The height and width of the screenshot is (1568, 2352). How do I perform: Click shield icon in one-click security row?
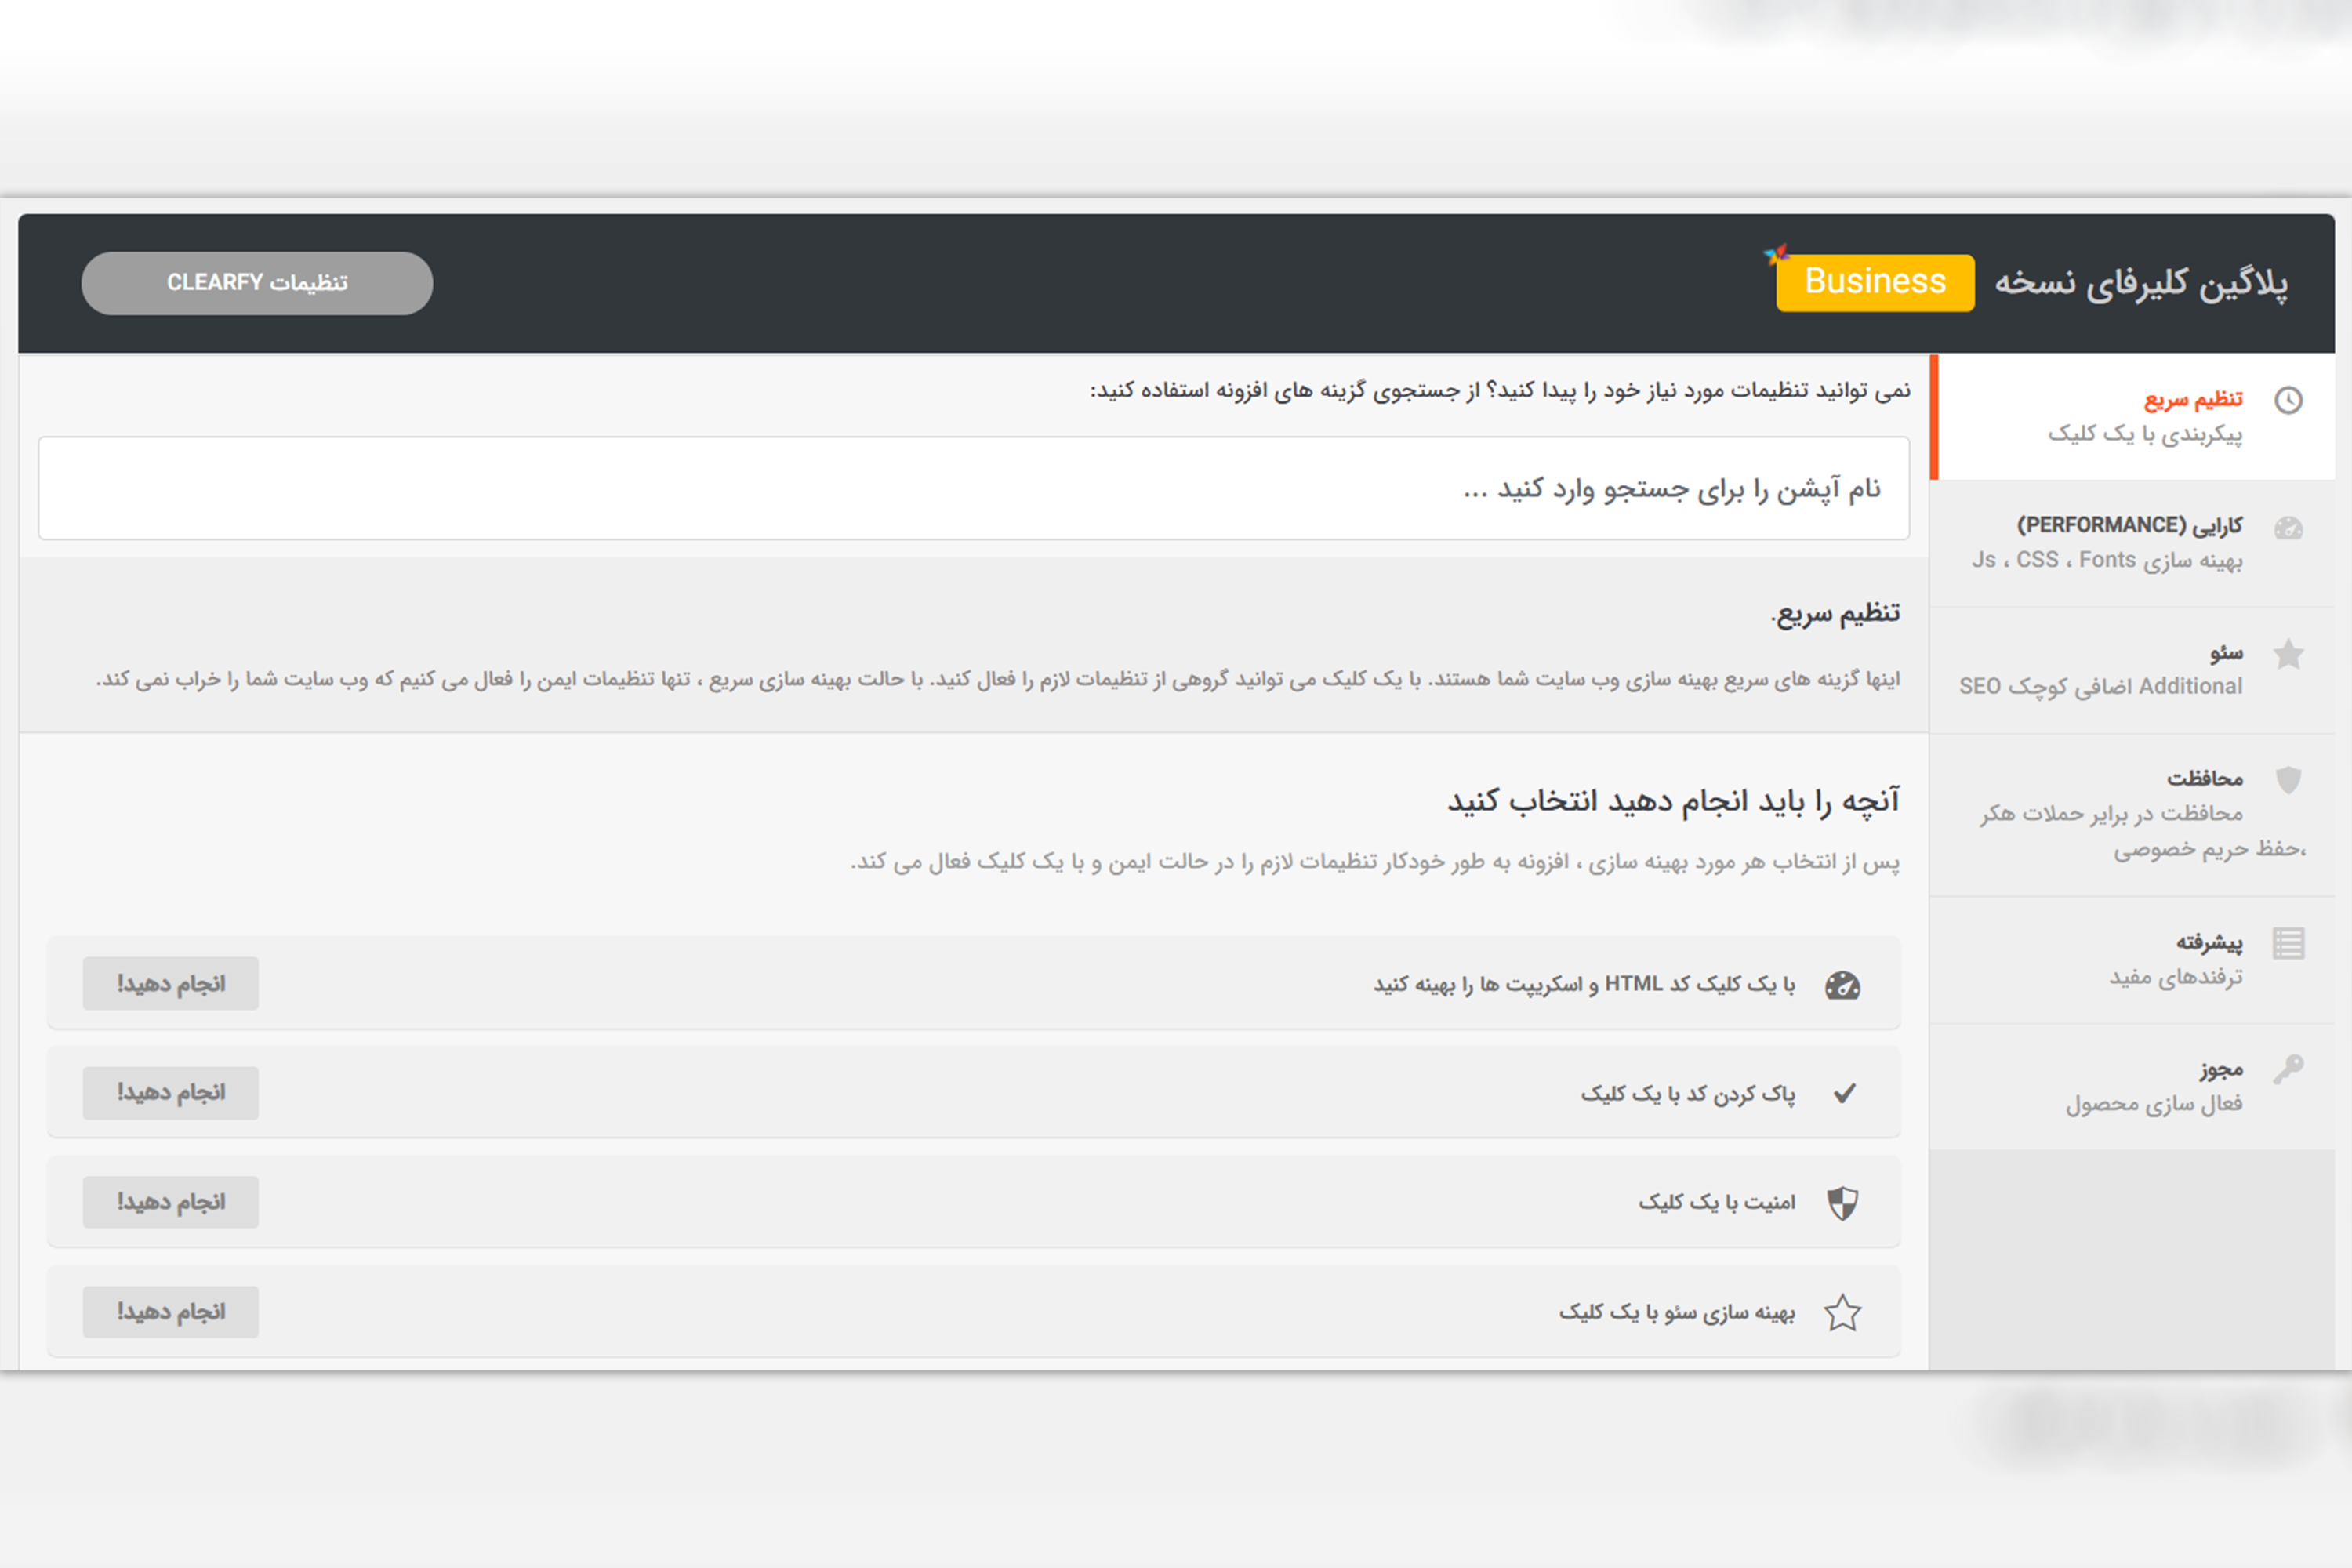pyautogui.click(x=1842, y=1203)
